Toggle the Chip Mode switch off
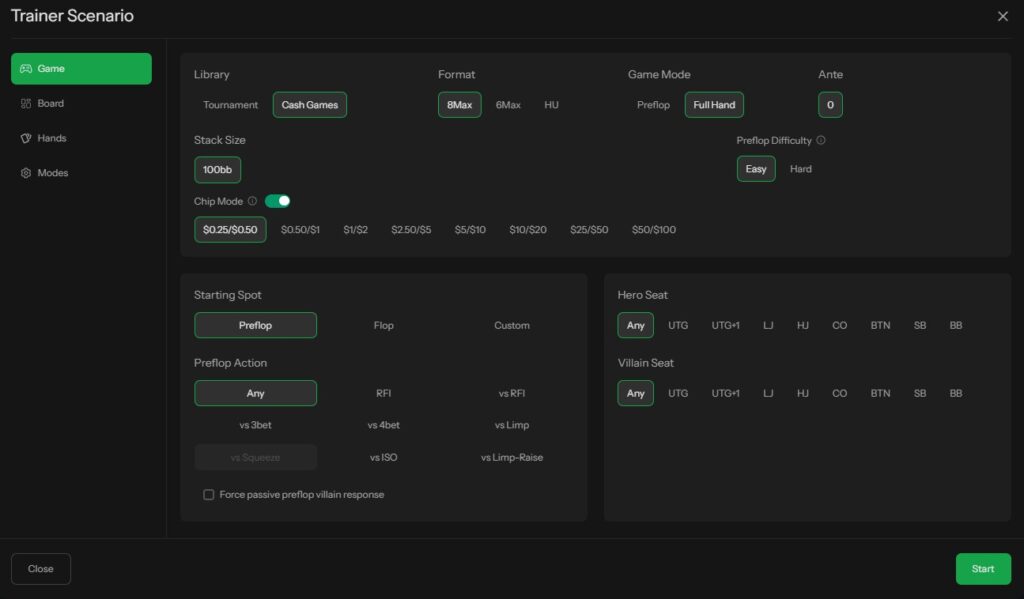Screen dimensions: 1024x599 [x=277, y=201]
